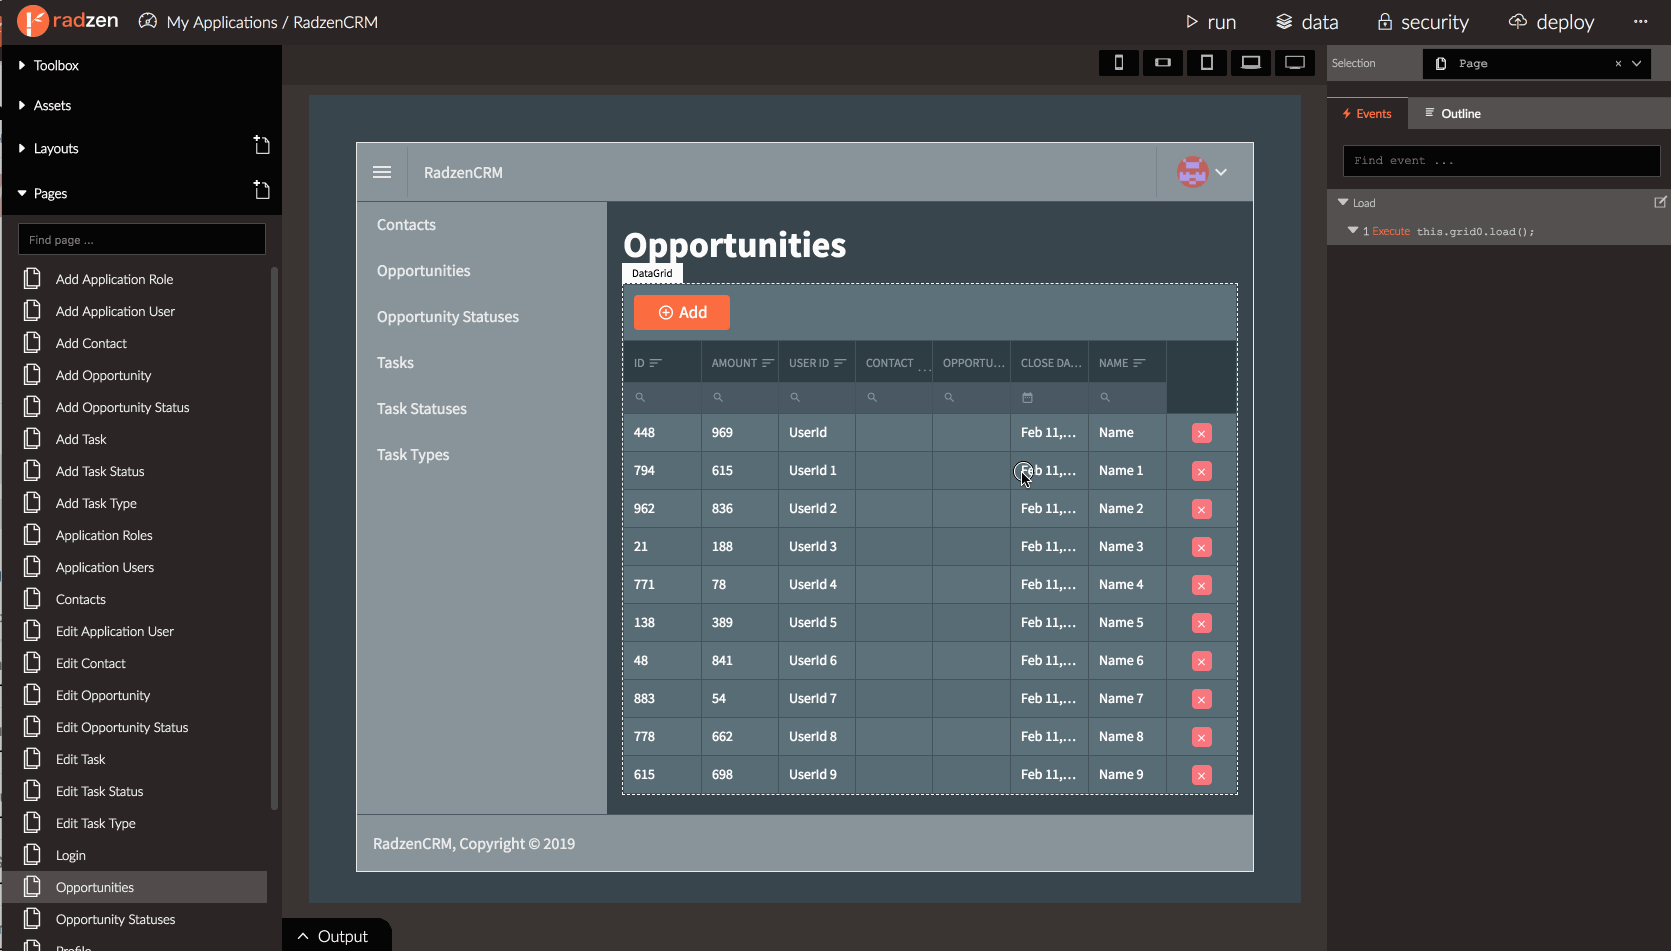Switch to the Events tab
Viewport: 1671px width, 951px height.
[x=1367, y=113]
